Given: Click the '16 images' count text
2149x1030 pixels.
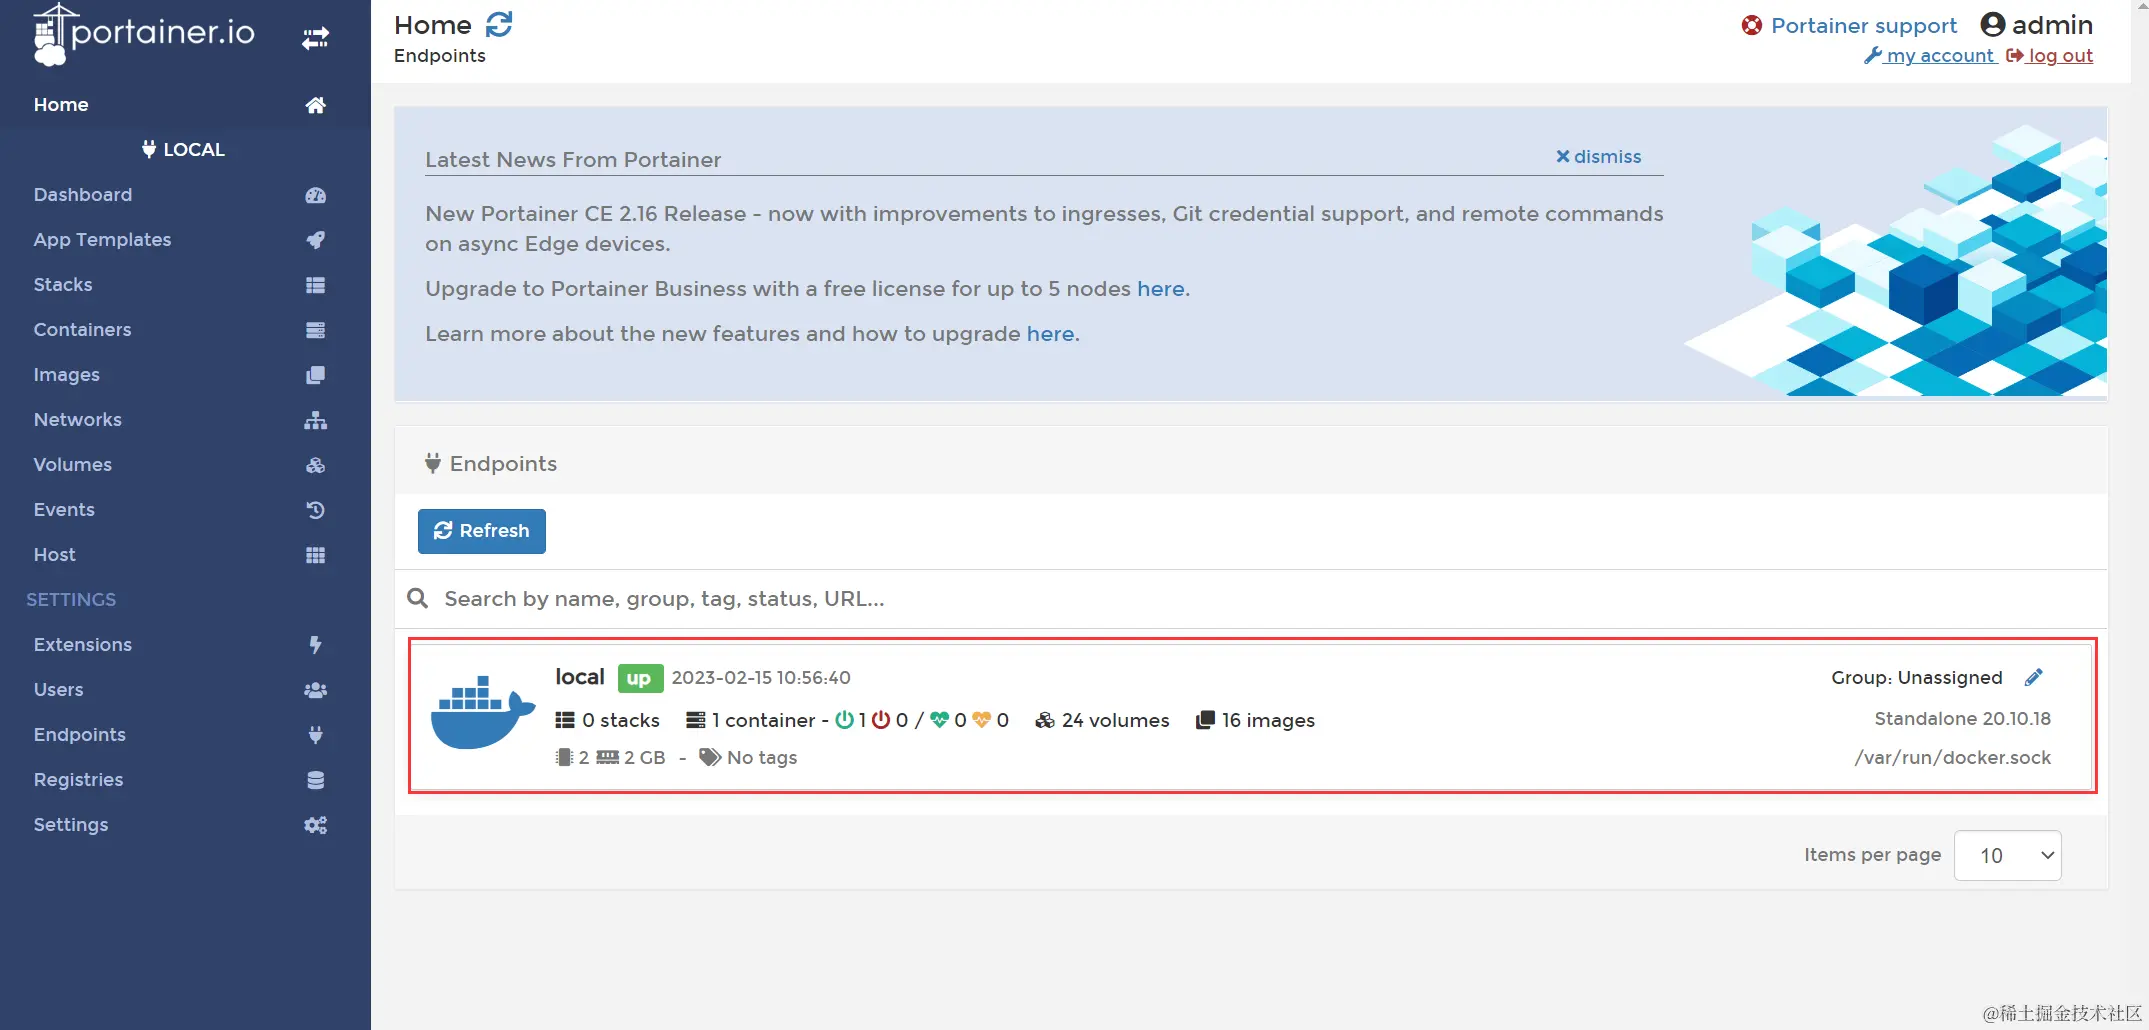Looking at the screenshot, I should pyautogui.click(x=1267, y=721).
